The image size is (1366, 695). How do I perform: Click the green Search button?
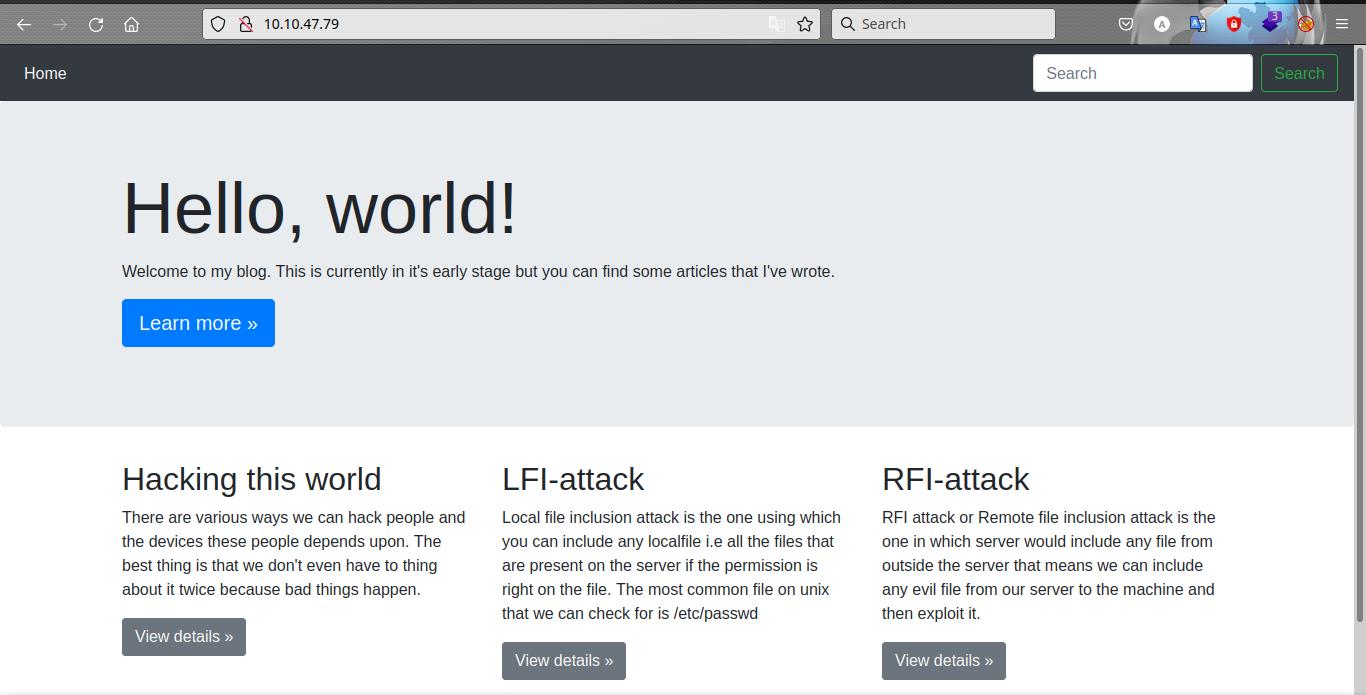click(x=1299, y=73)
